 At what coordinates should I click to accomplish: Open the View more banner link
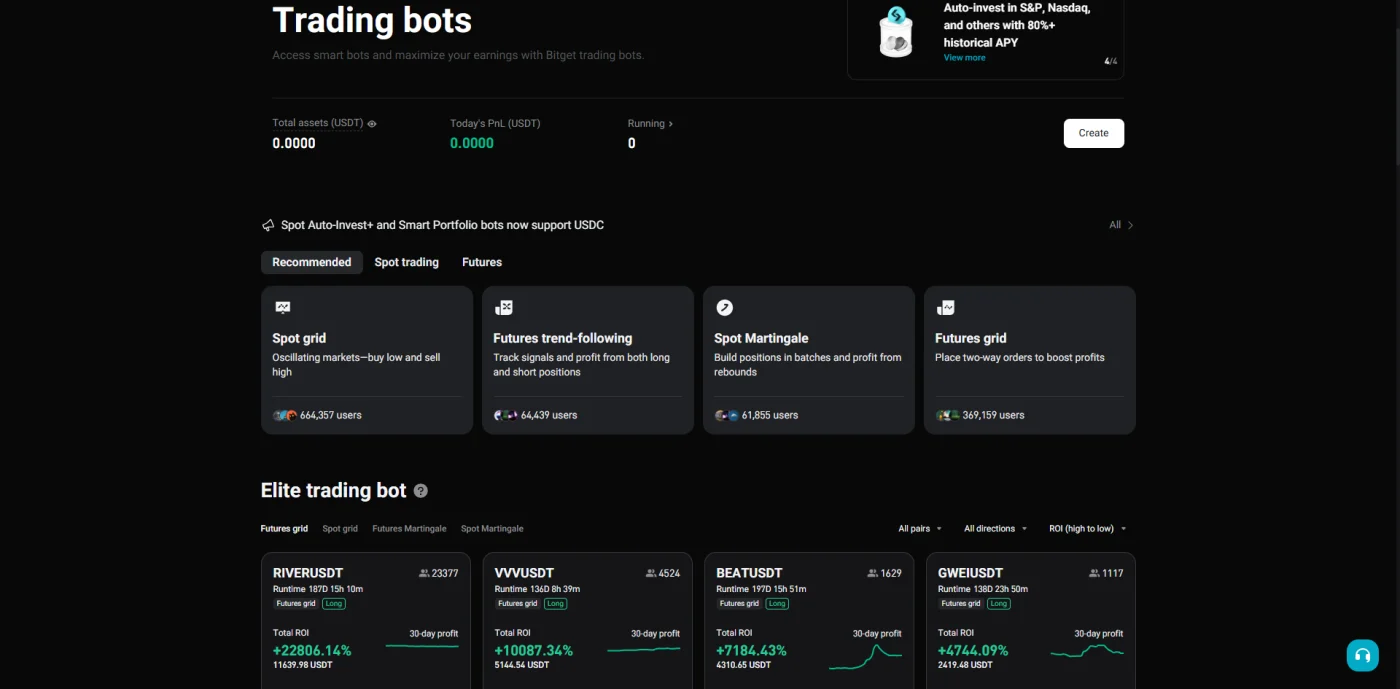964,58
